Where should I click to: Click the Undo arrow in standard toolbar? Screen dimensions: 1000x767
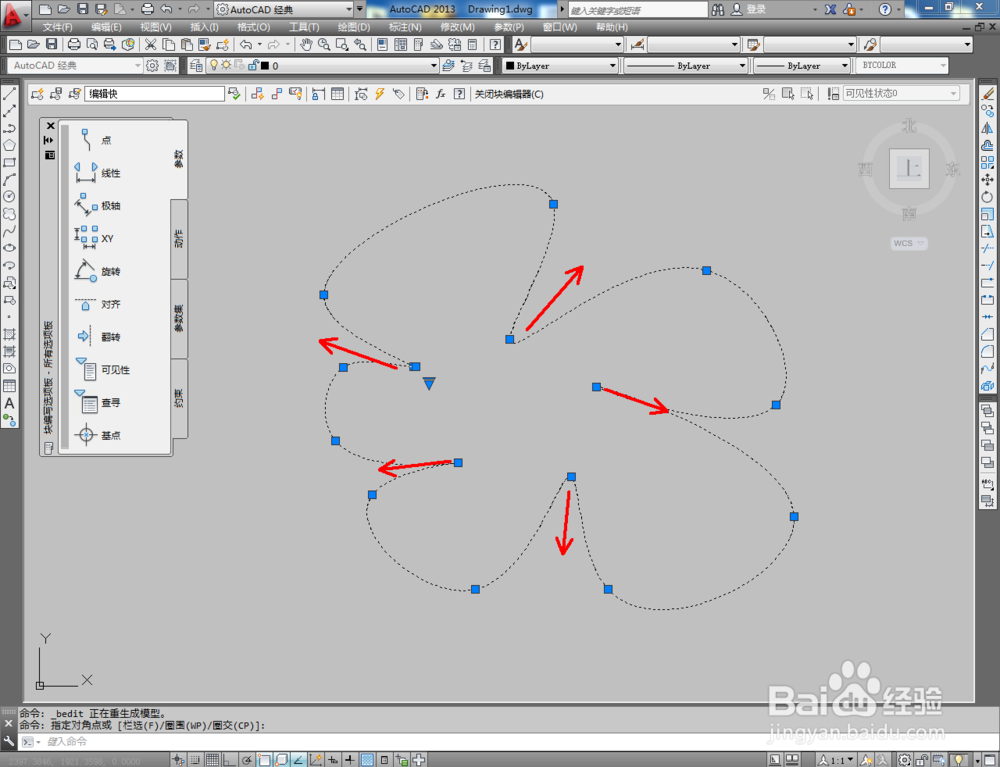[x=246, y=44]
